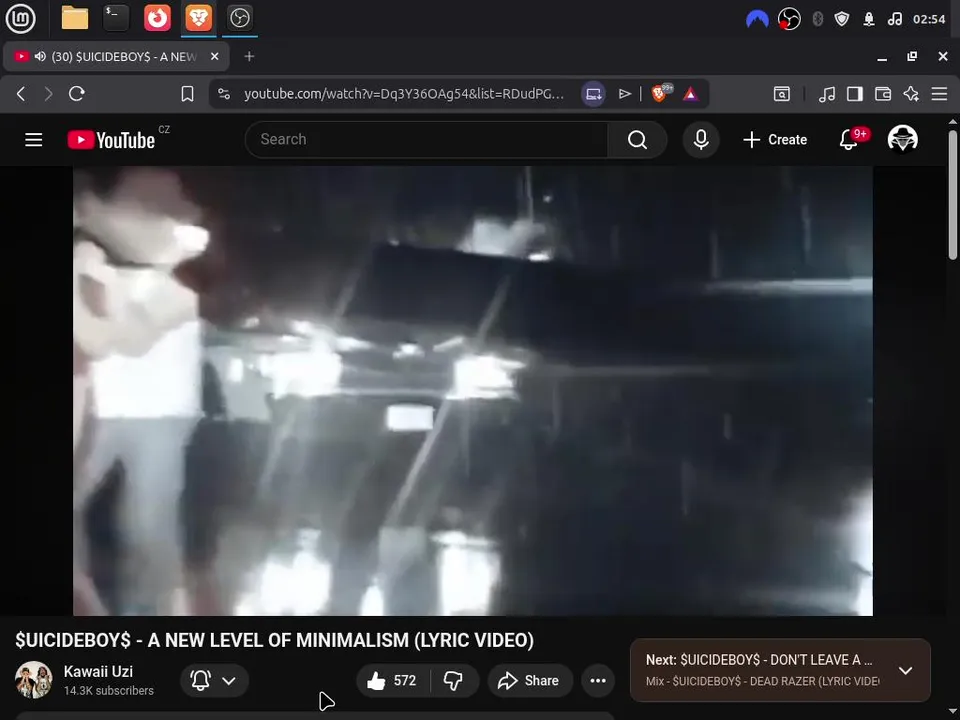Click the video title text
This screenshot has width=960, height=720.
click(x=274, y=640)
